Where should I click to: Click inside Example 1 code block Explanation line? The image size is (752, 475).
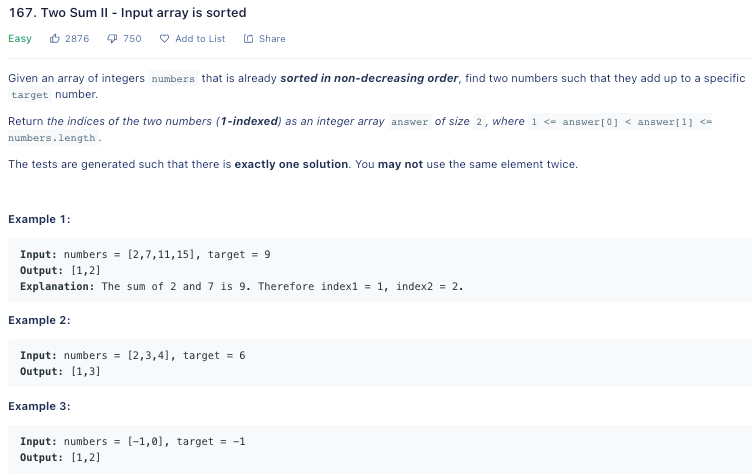[x=241, y=286]
